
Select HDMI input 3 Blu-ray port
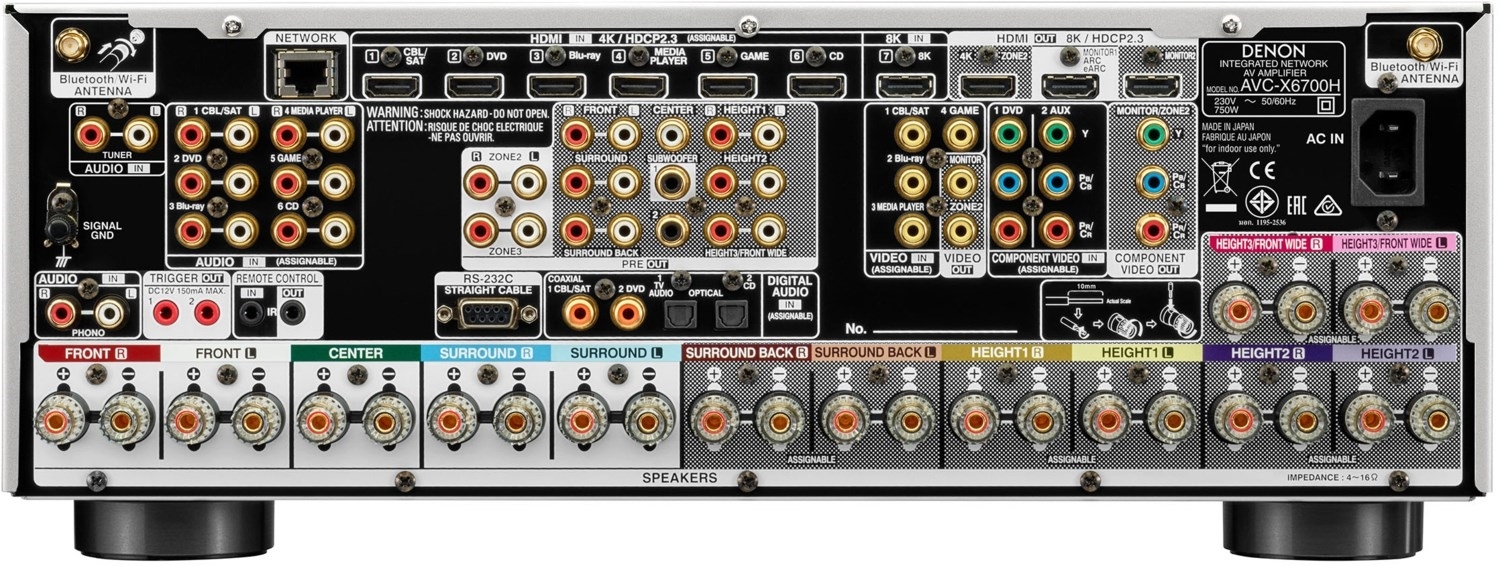556,86
